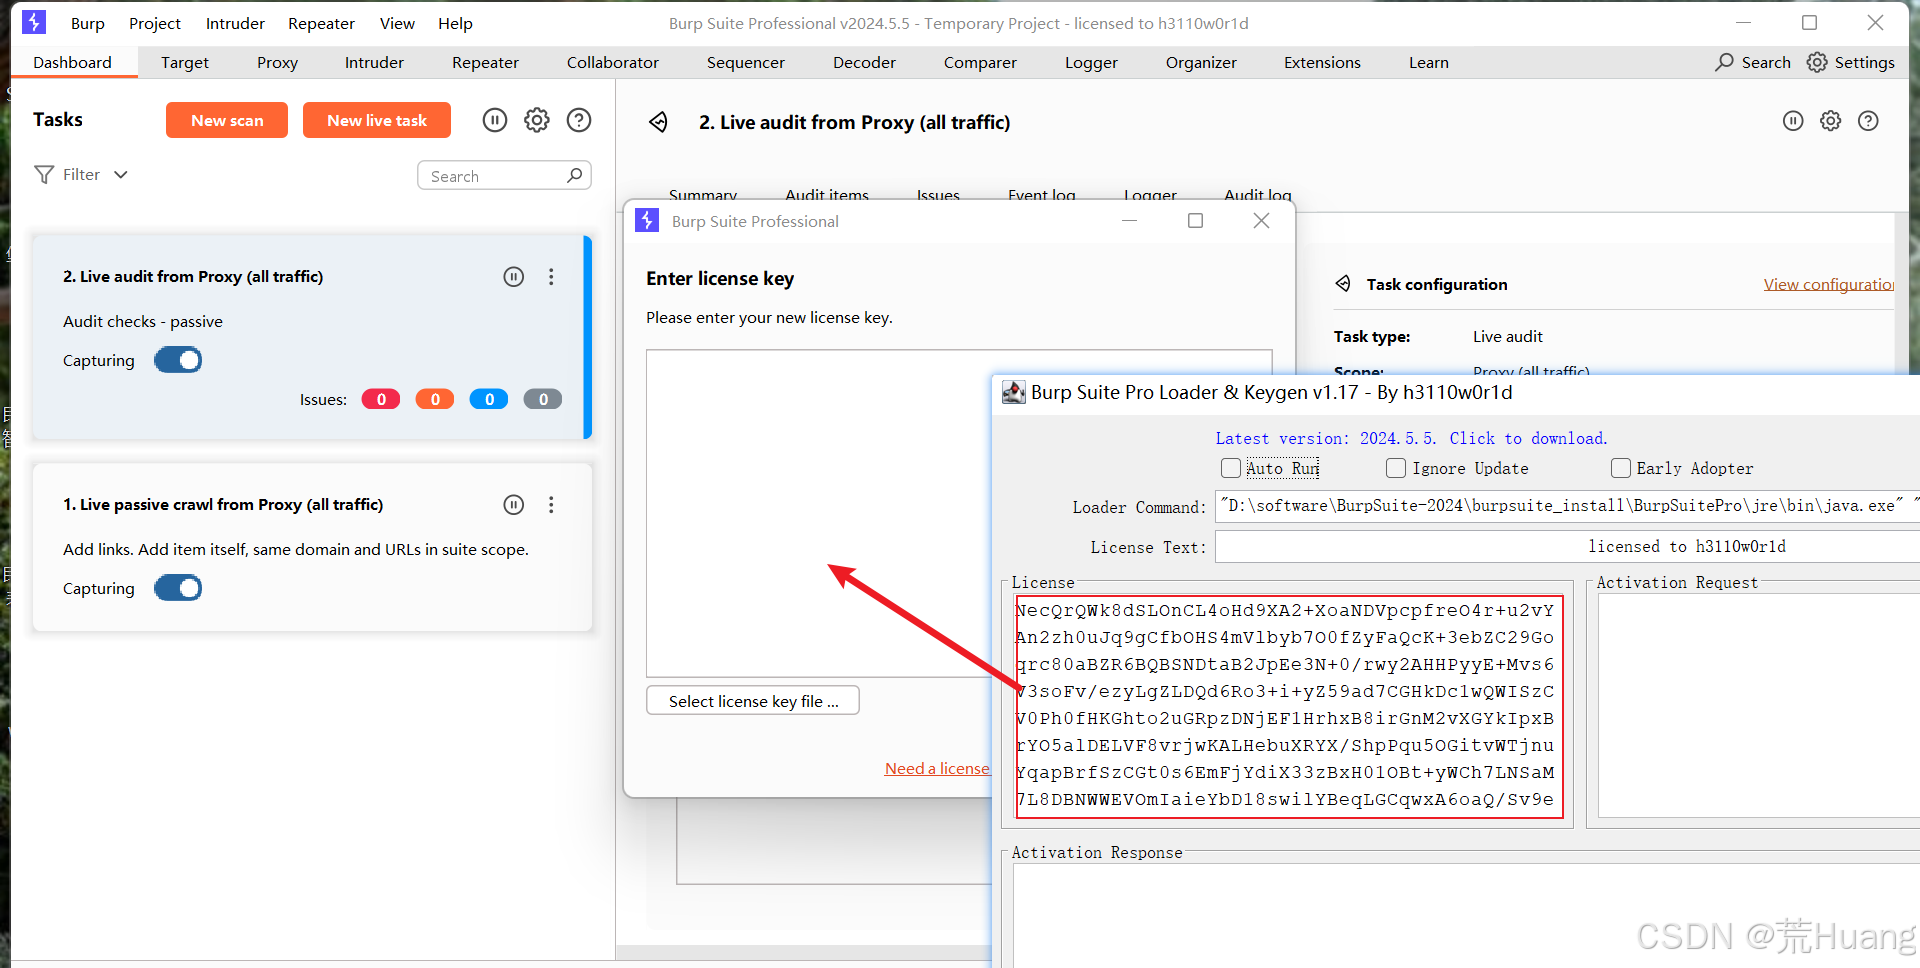The width and height of the screenshot is (1920, 968).
Task: Click the Burp Suite logo in the menu bar
Action: point(34,22)
